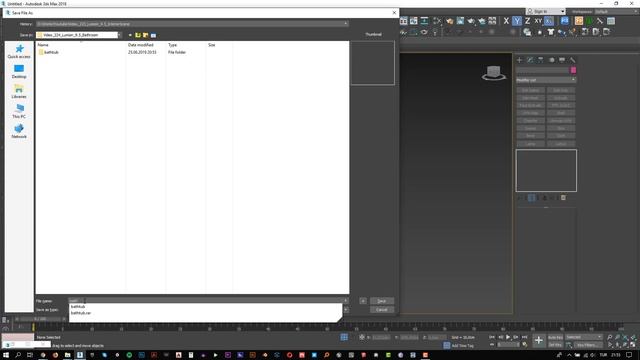Open File Explorer from taskbar

[x=67, y=355]
